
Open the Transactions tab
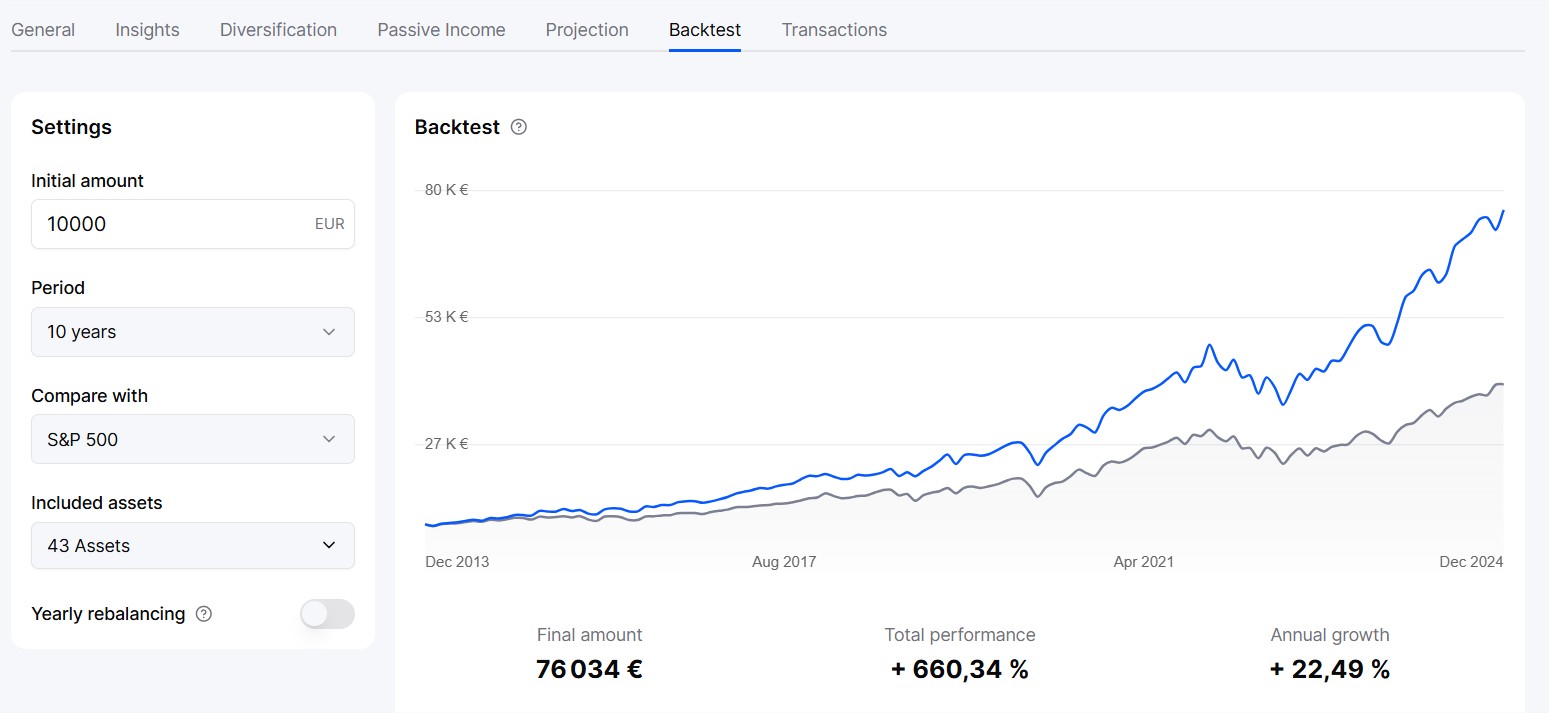tap(834, 30)
